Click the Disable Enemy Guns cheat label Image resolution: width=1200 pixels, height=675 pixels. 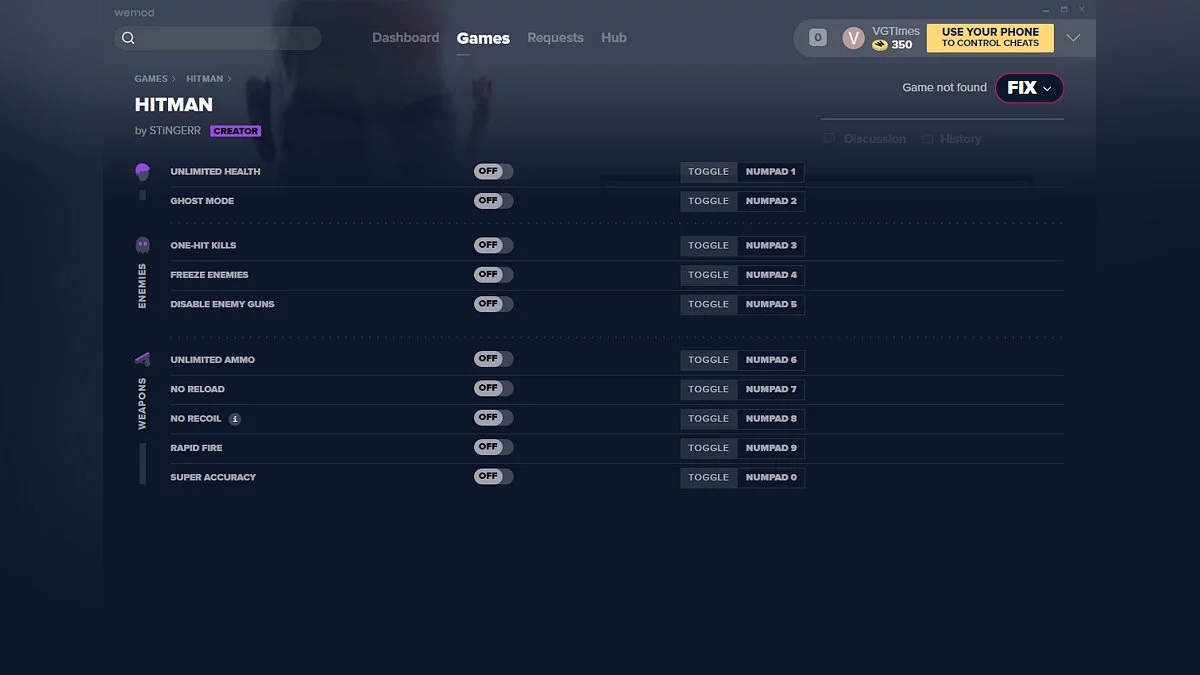pyautogui.click(x=222, y=304)
